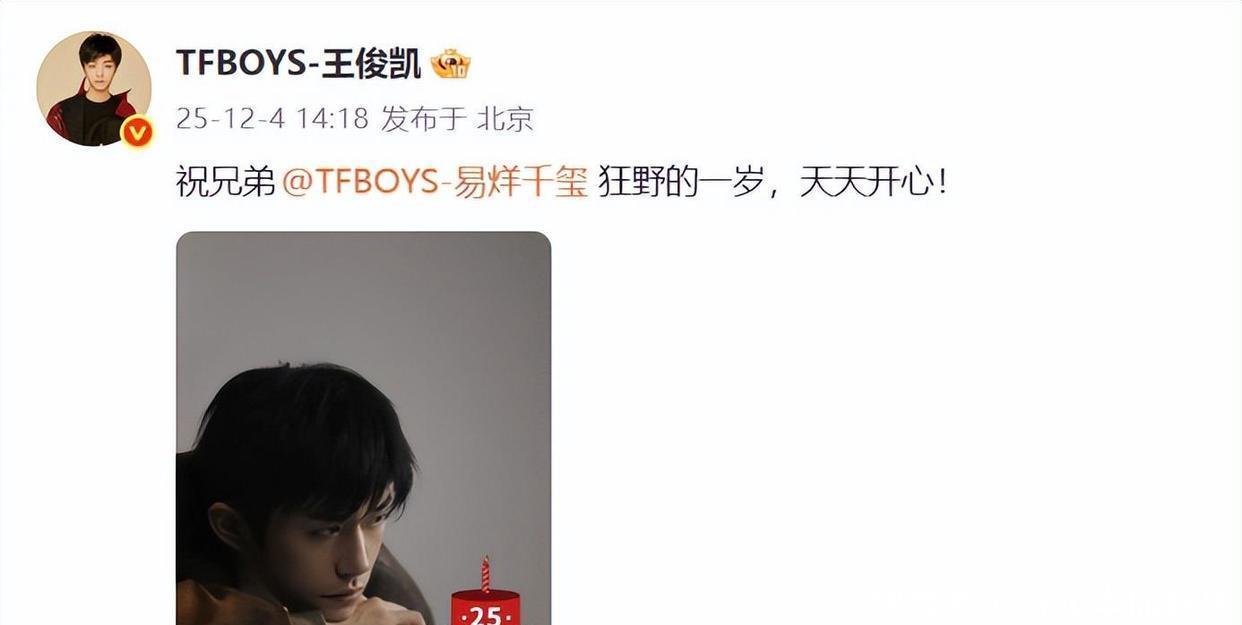Screen dimensions: 1242x625
Task: Open the attached post photo
Action: click(x=363, y=429)
